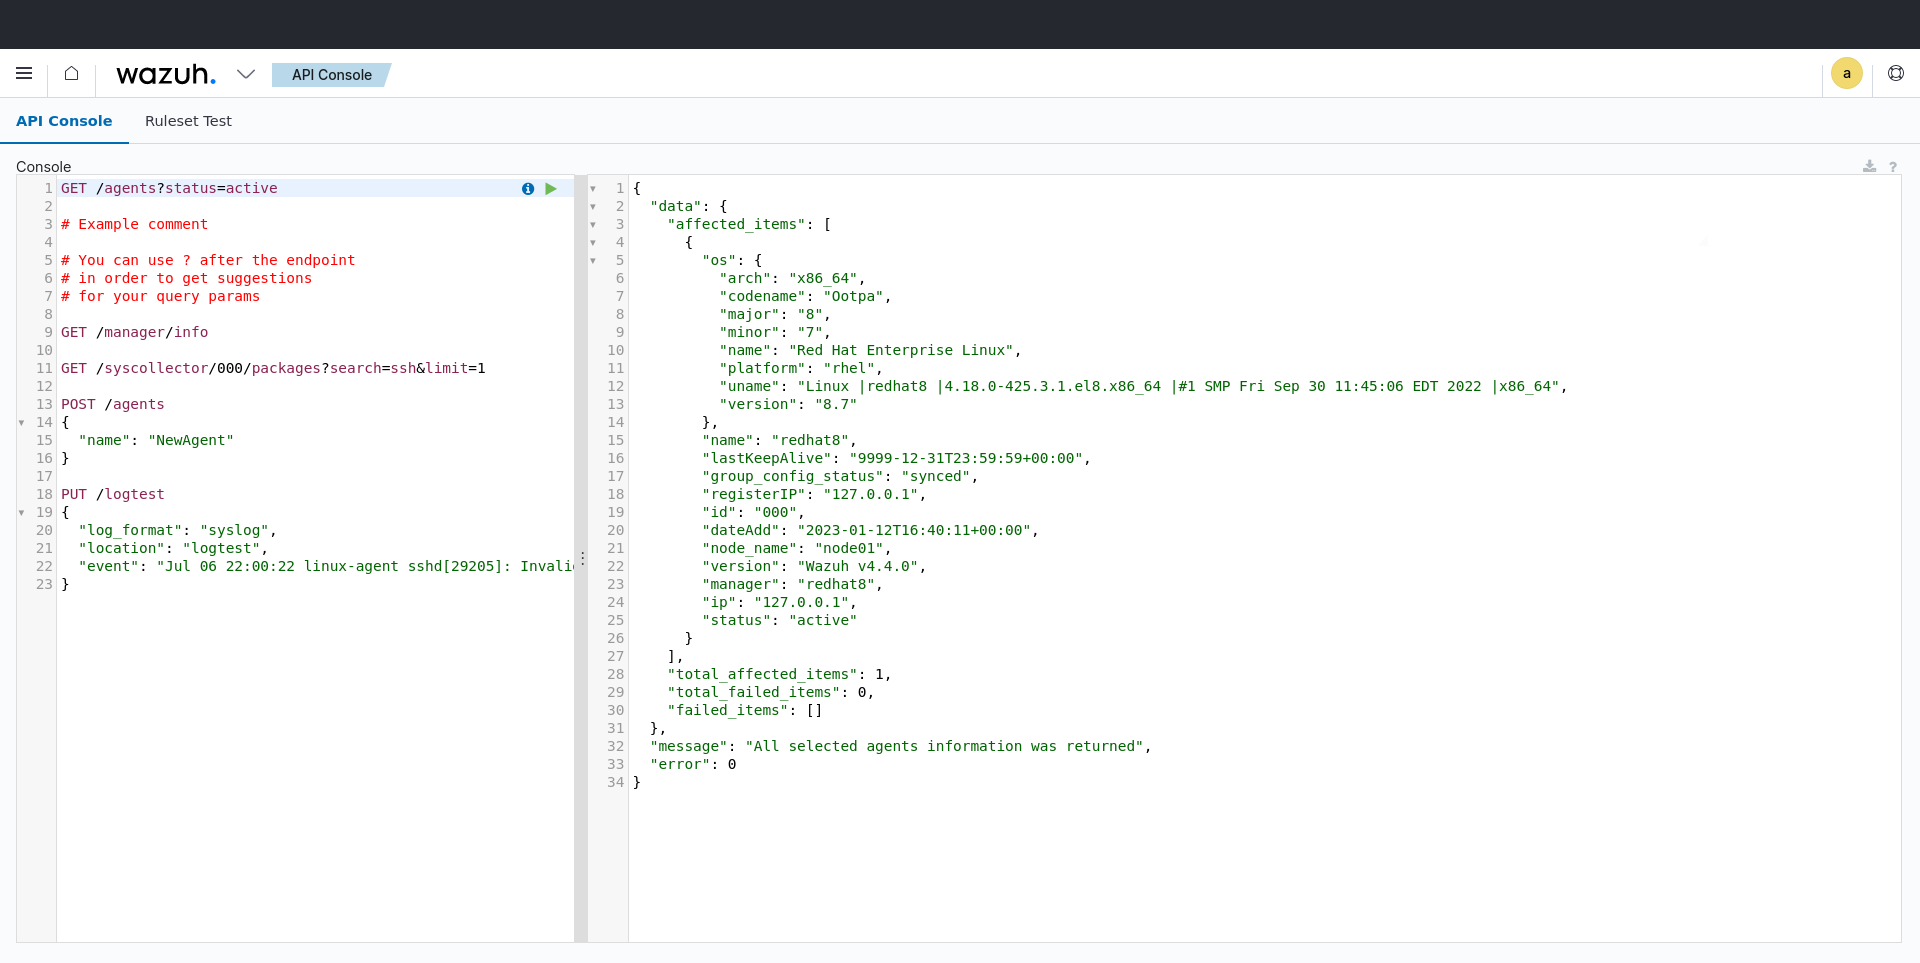Place cursor in the request editor on GET /manager/info
Image resolution: width=1920 pixels, height=963 pixels.
pyautogui.click(x=135, y=332)
